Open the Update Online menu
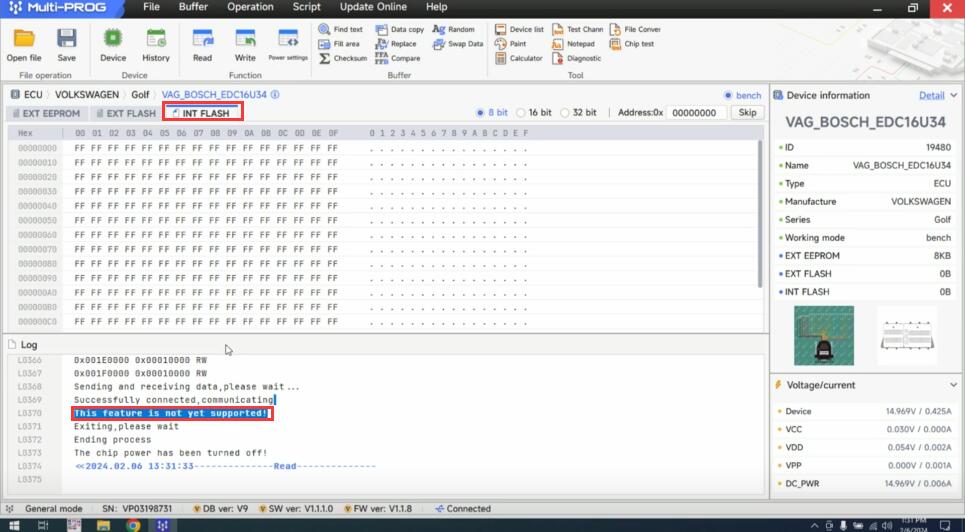The height and width of the screenshot is (532, 965). coord(373,7)
